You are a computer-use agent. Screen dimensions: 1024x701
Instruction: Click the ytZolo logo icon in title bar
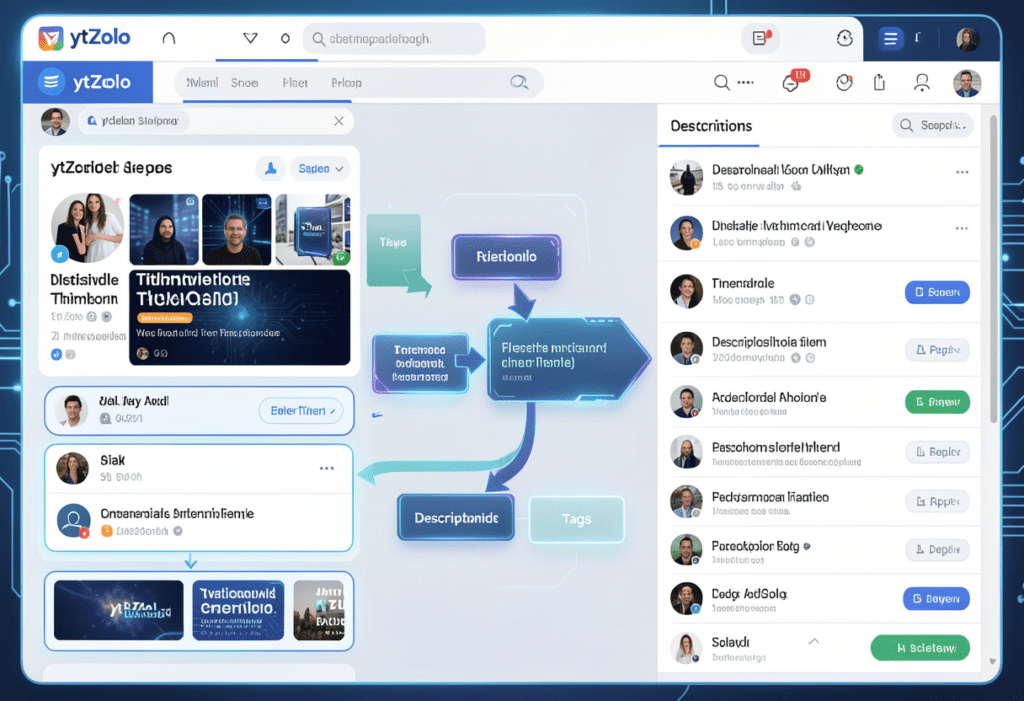(51, 39)
